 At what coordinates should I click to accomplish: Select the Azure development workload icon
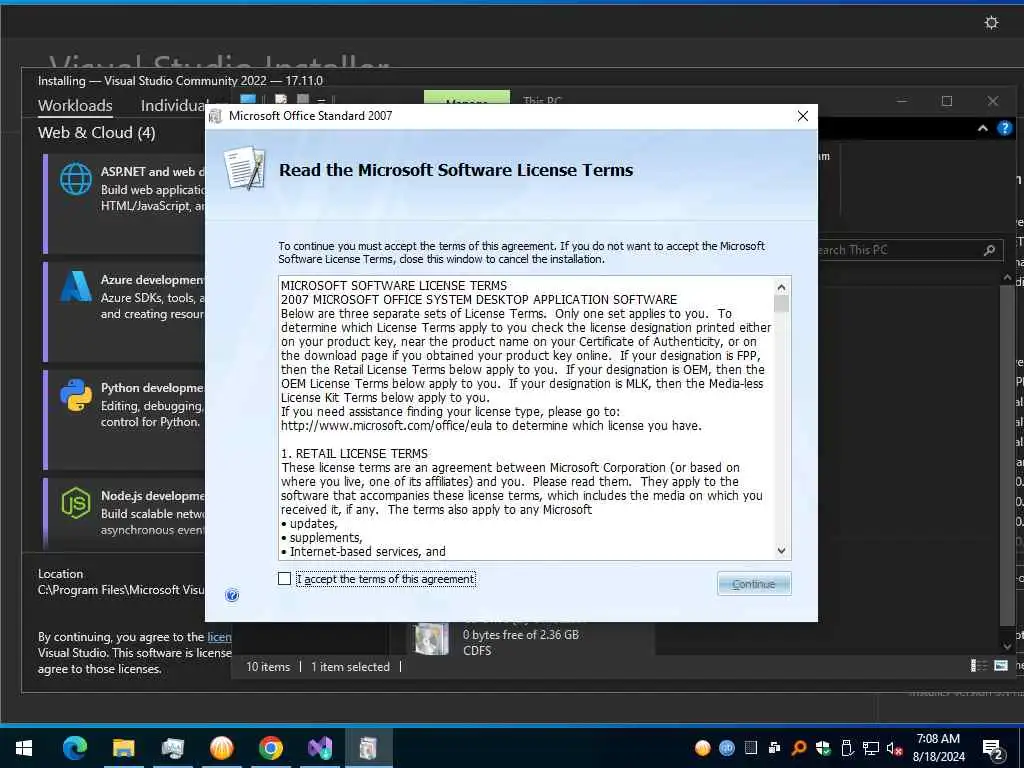coord(76,287)
